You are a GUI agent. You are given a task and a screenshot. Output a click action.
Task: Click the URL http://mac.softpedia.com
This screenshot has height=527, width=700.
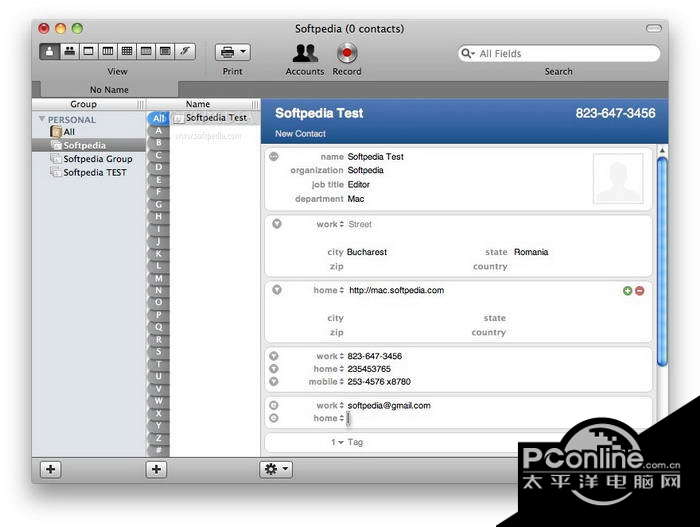[396, 290]
